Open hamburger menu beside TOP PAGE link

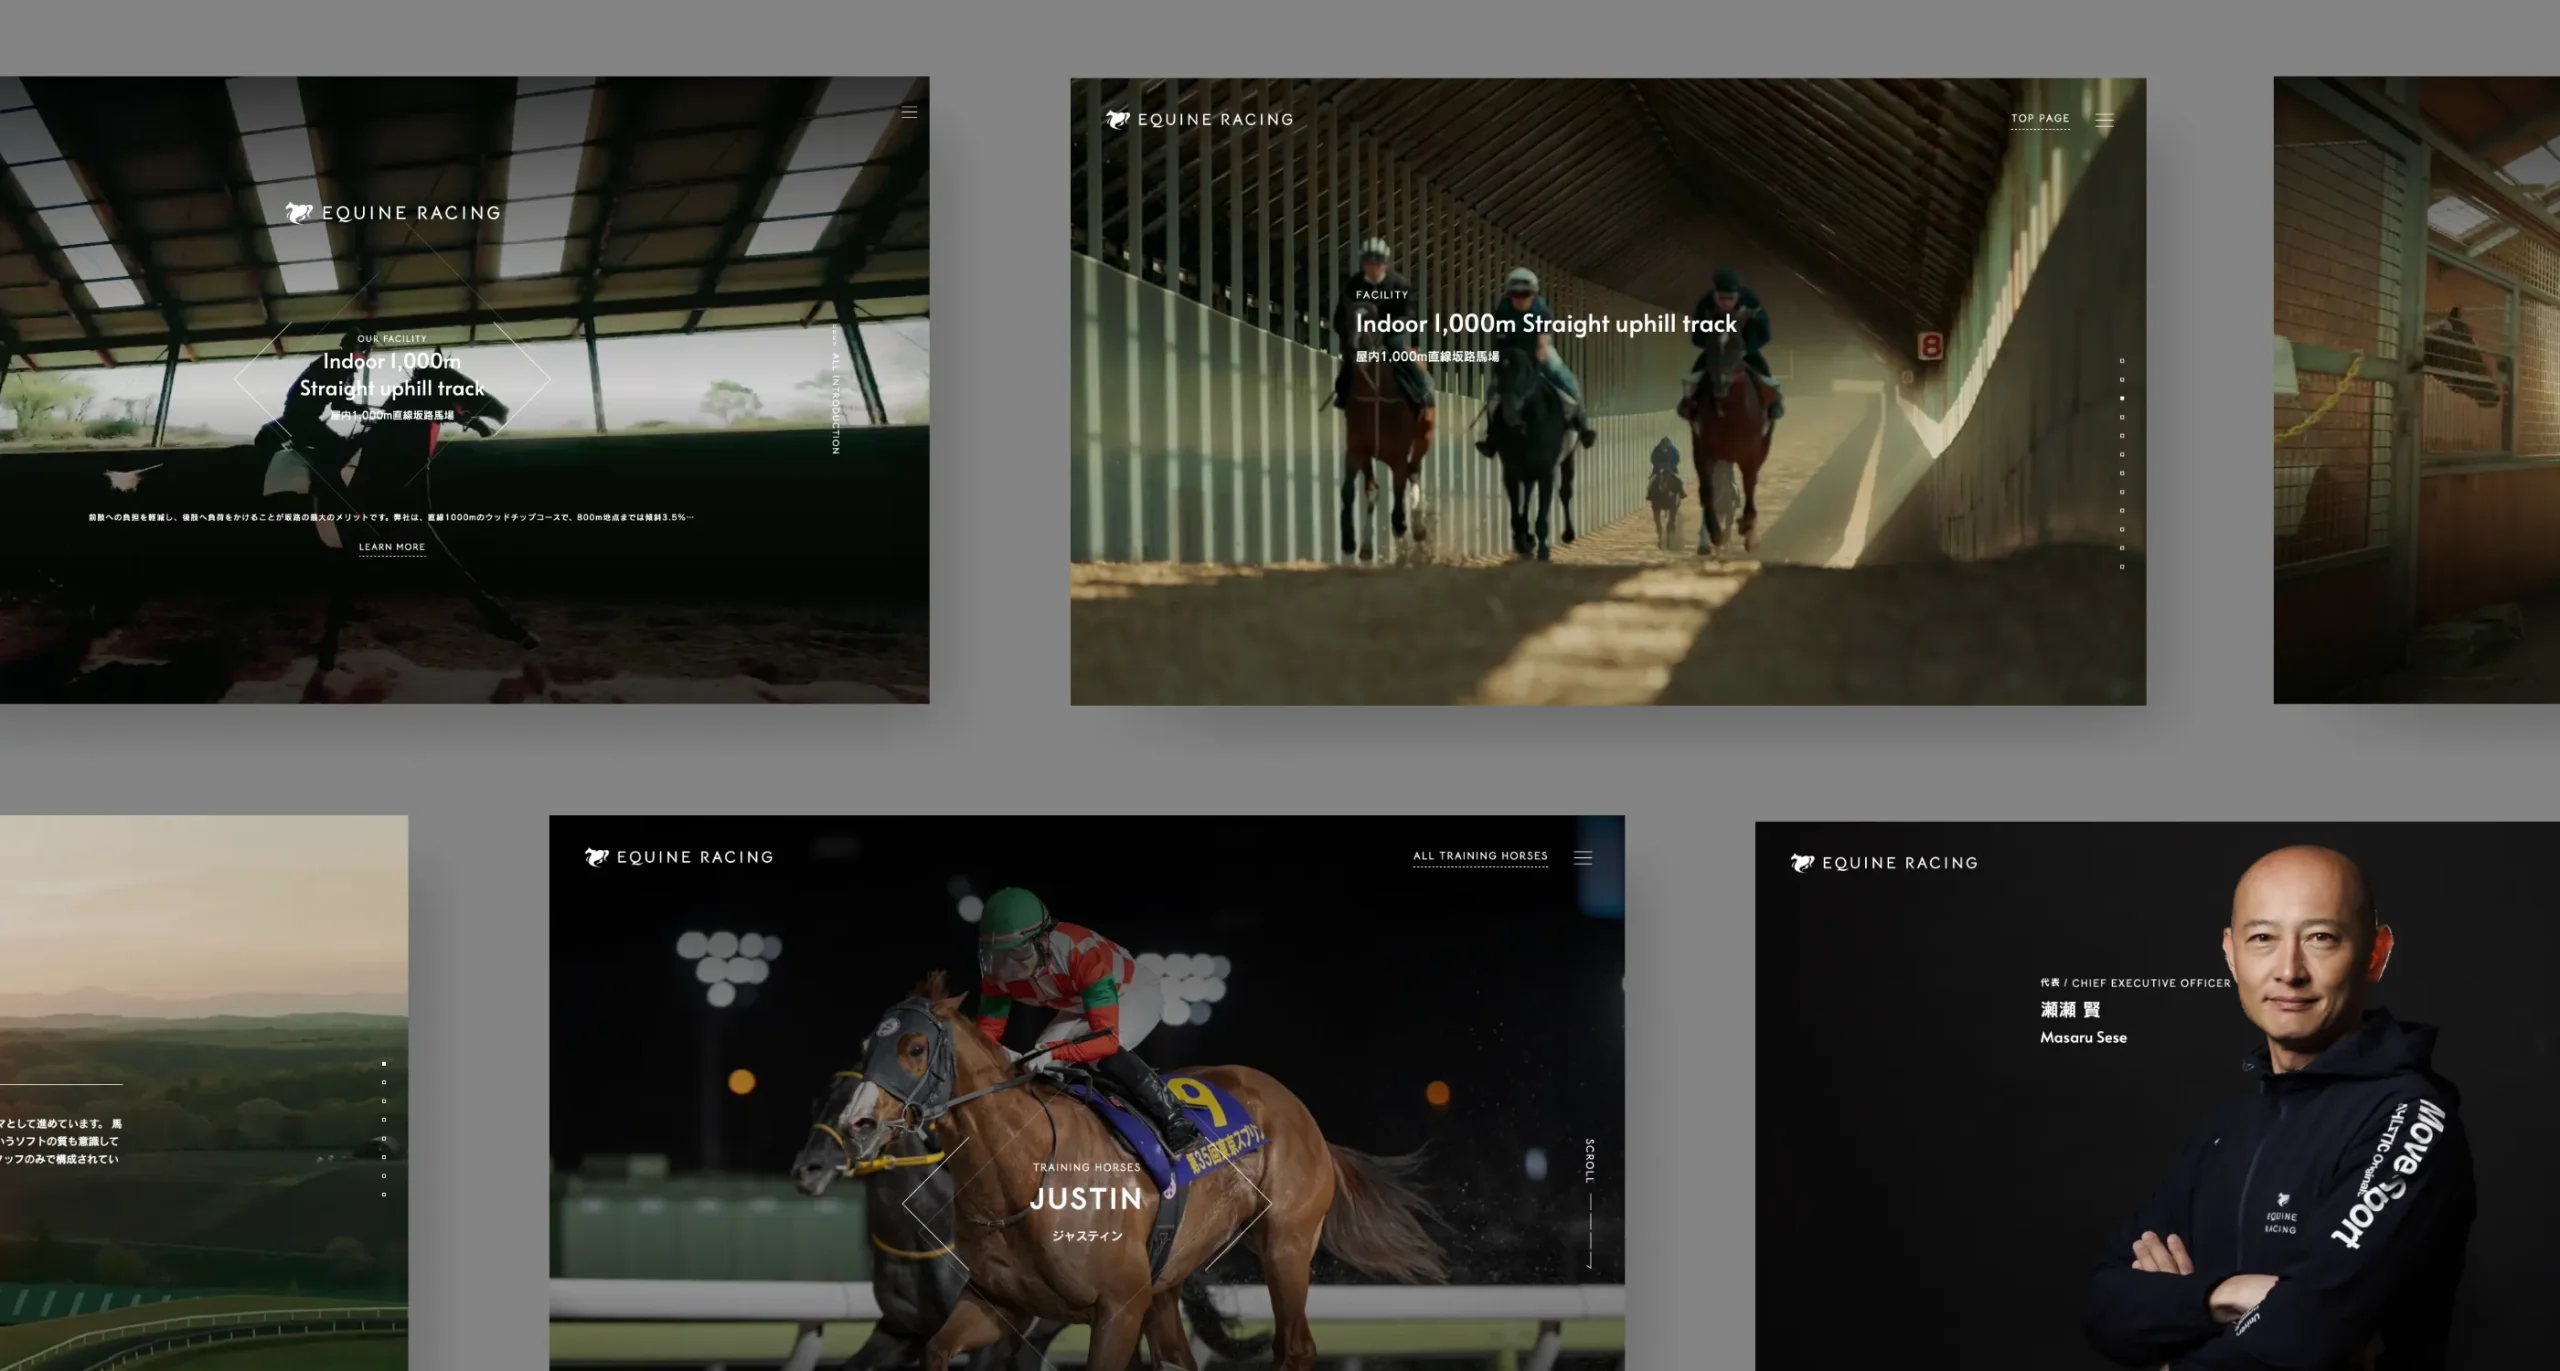coord(2105,120)
